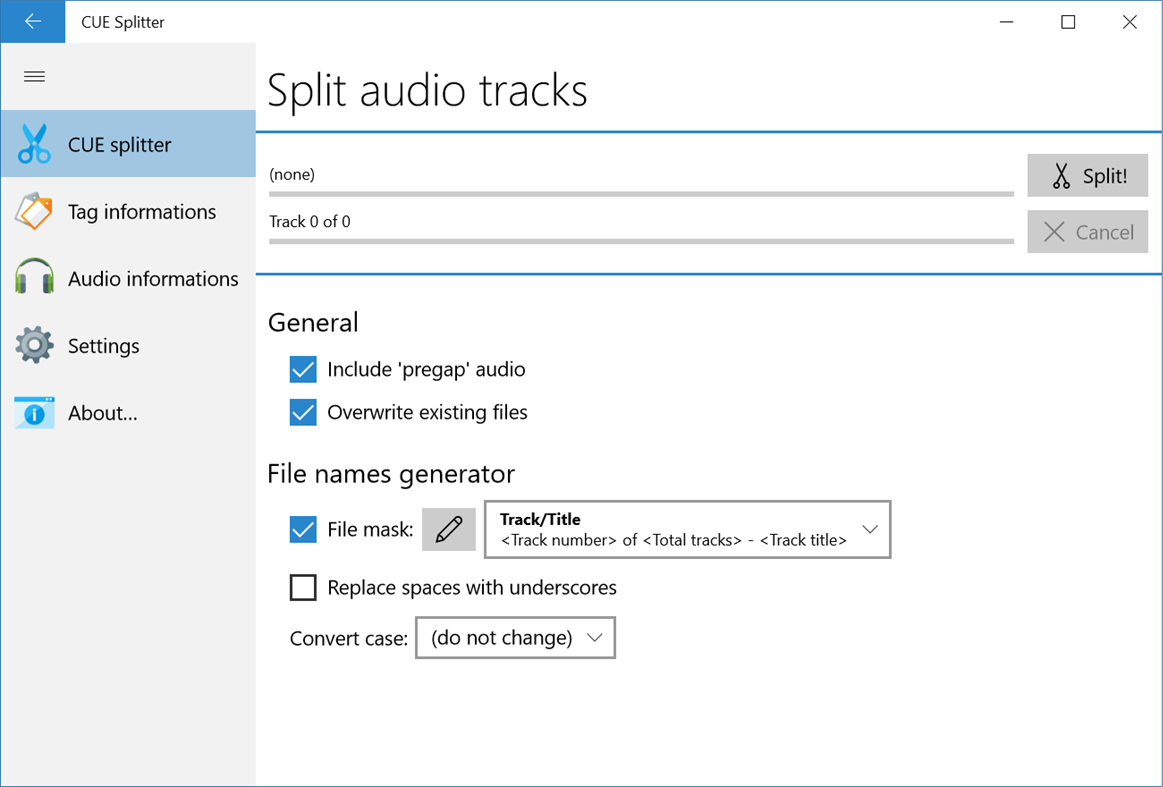Open the Convert case dropdown
The height and width of the screenshot is (787, 1163).
pyautogui.click(x=515, y=637)
